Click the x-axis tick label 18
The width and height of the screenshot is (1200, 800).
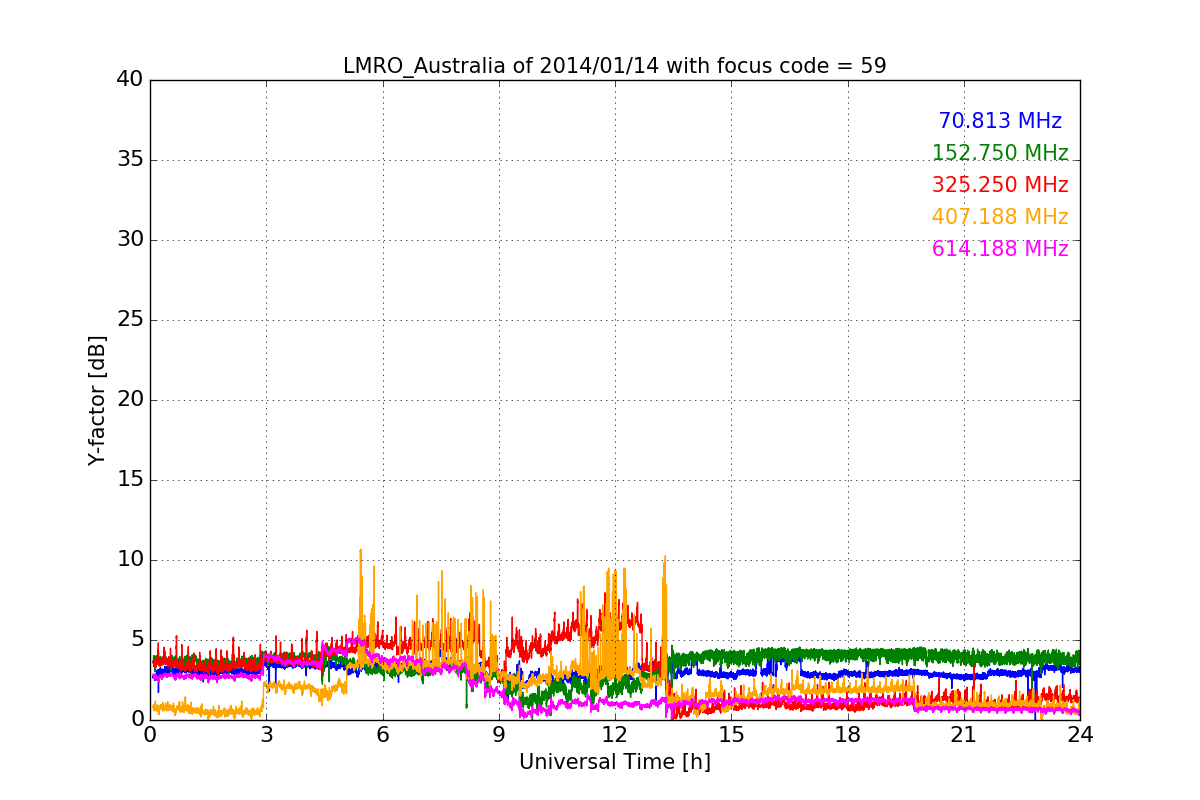coord(847,735)
